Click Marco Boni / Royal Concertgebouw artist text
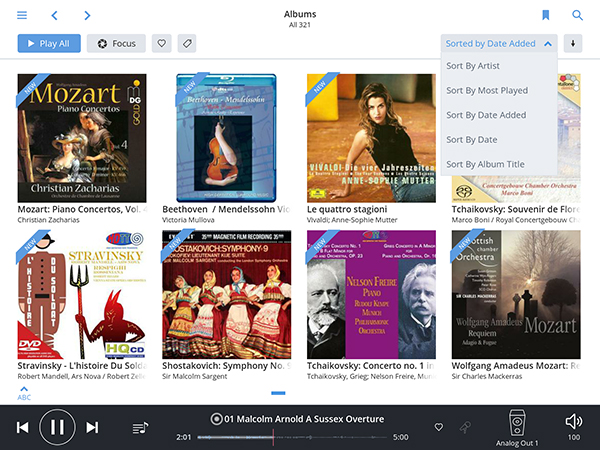The image size is (600, 450). 516,220
